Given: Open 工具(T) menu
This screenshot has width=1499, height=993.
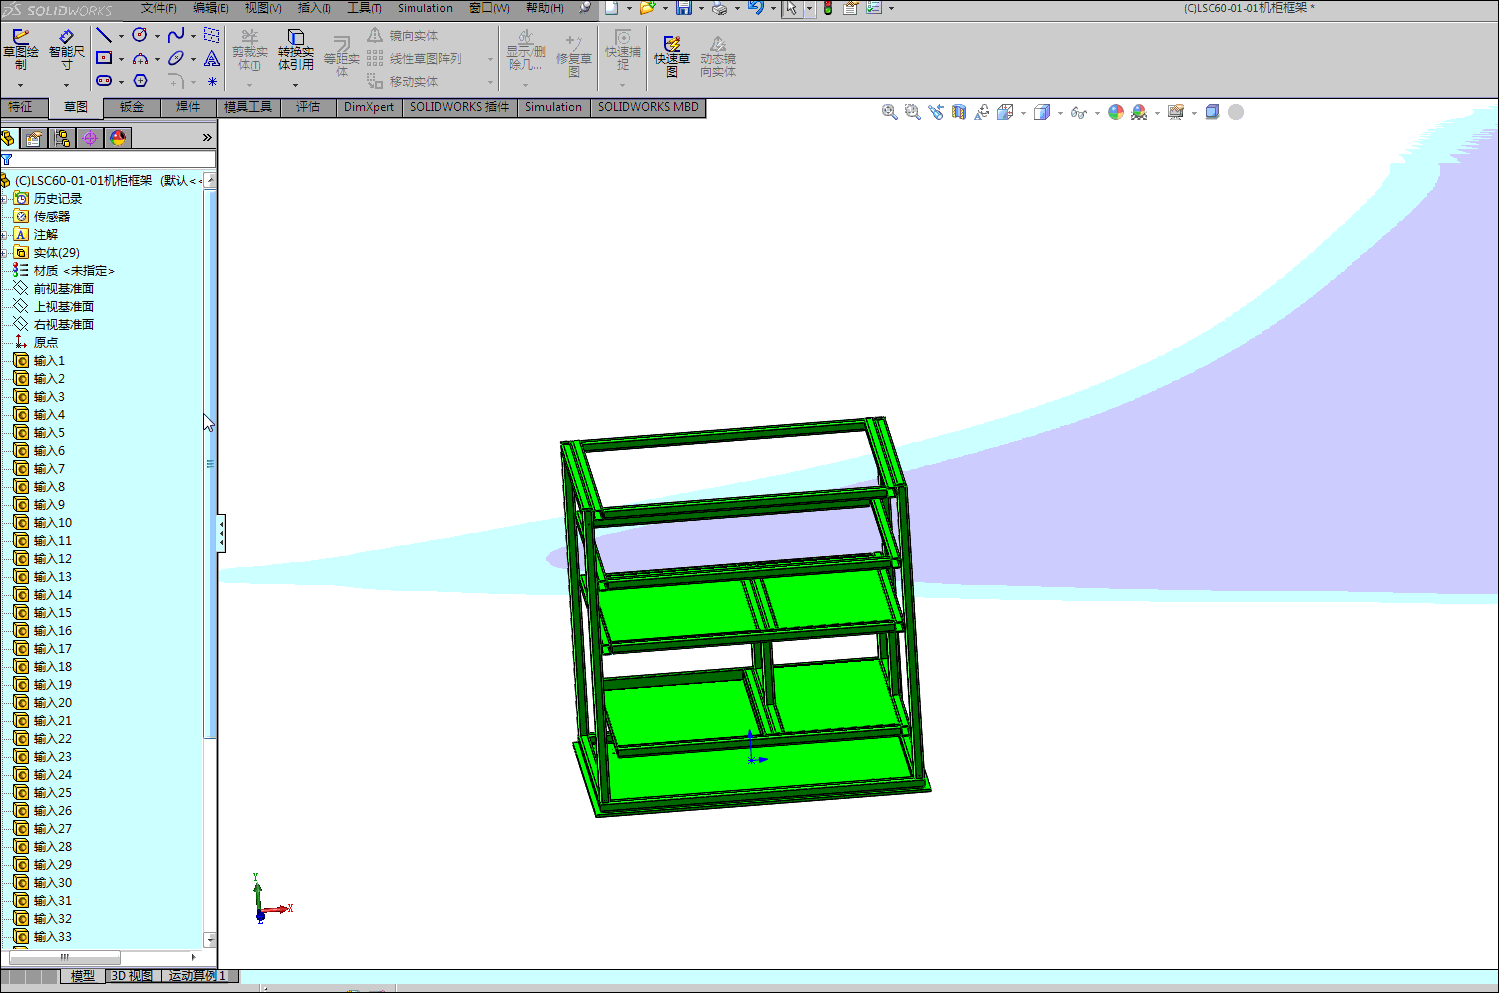Looking at the screenshot, I should (x=364, y=8).
